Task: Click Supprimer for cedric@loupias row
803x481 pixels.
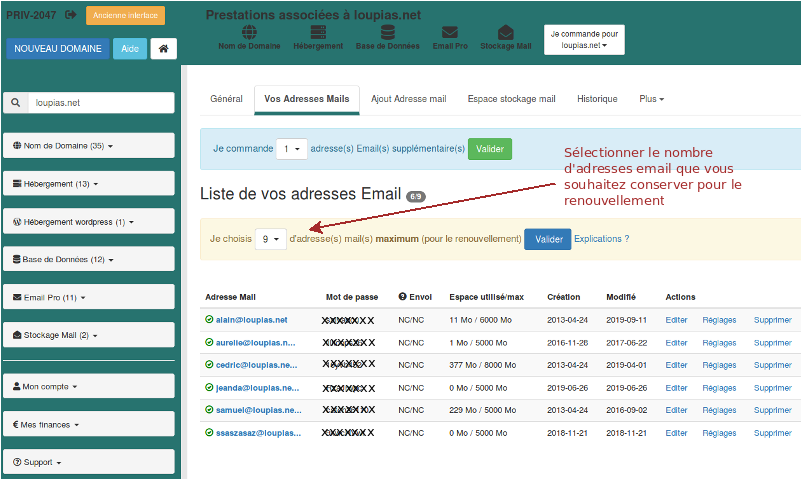Action: tap(773, 365)
